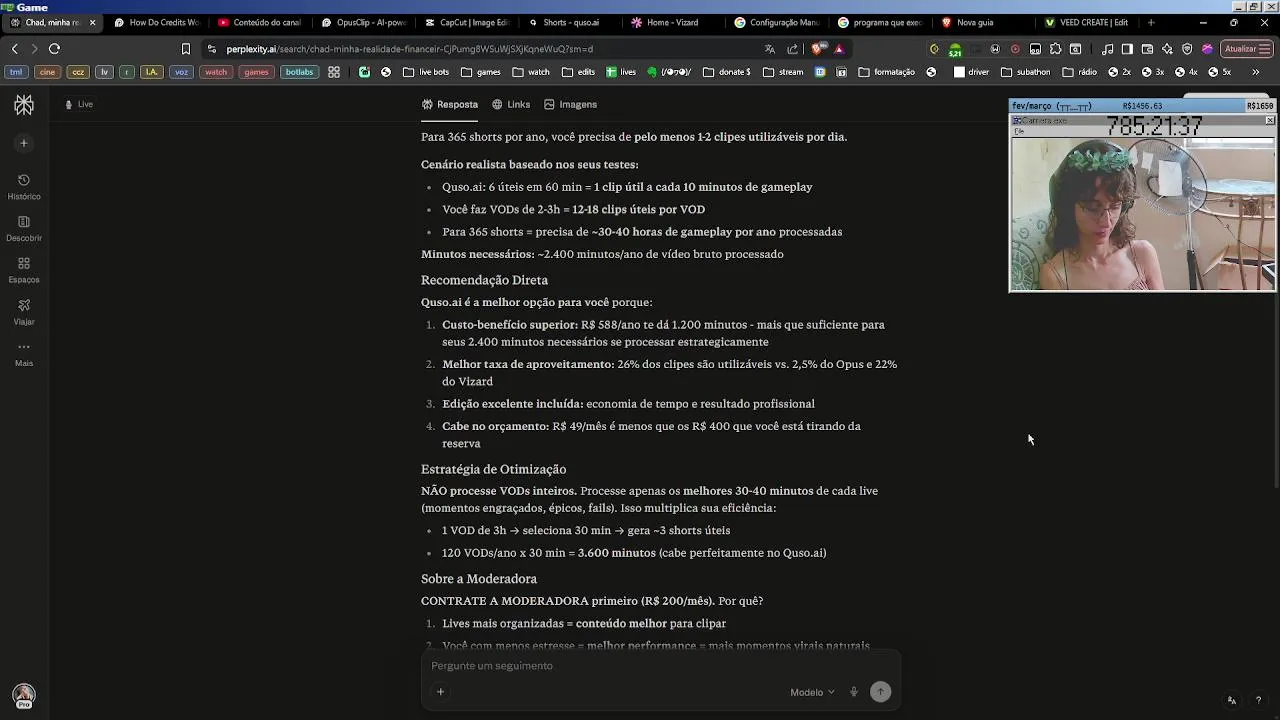
Task: Click the tml bookmark chip
Action: point(16,72)
